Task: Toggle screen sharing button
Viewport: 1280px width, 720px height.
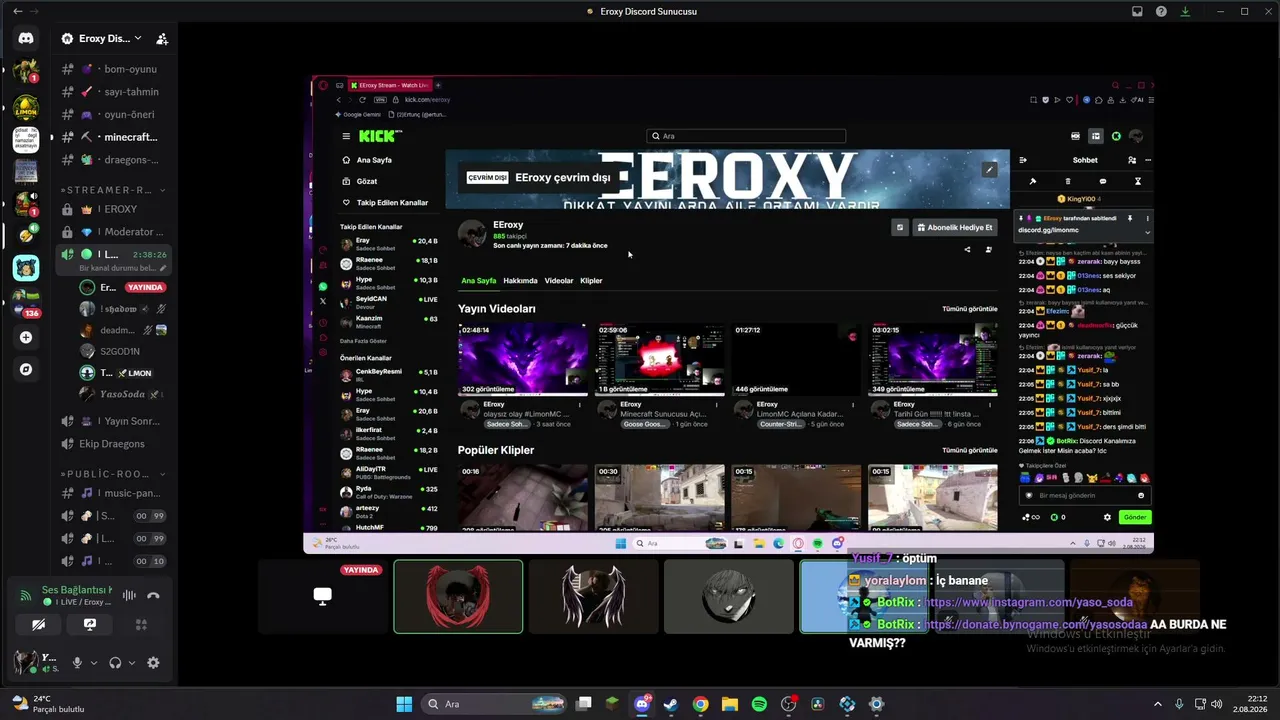Action: point(90,624)
